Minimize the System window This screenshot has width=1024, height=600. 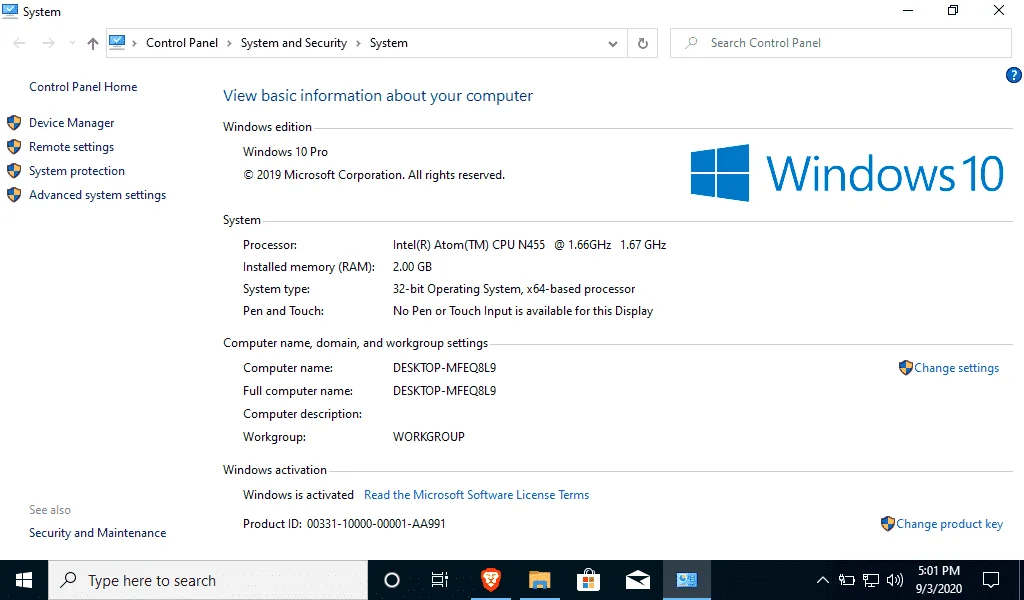click(x=907, y=10)
